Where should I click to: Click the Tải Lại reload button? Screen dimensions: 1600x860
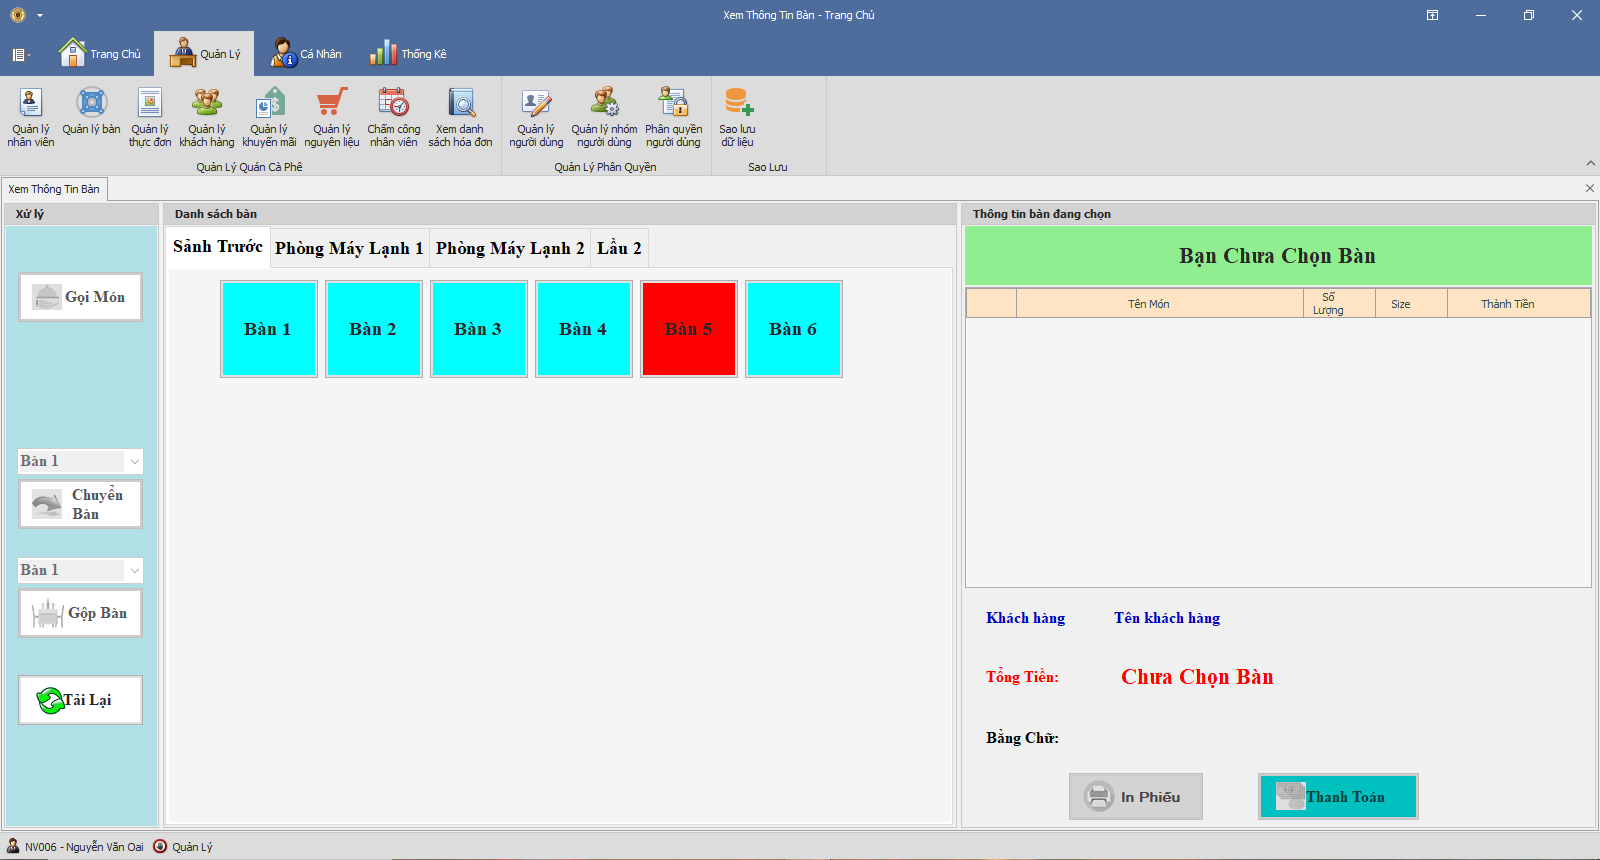coord(80,700)
